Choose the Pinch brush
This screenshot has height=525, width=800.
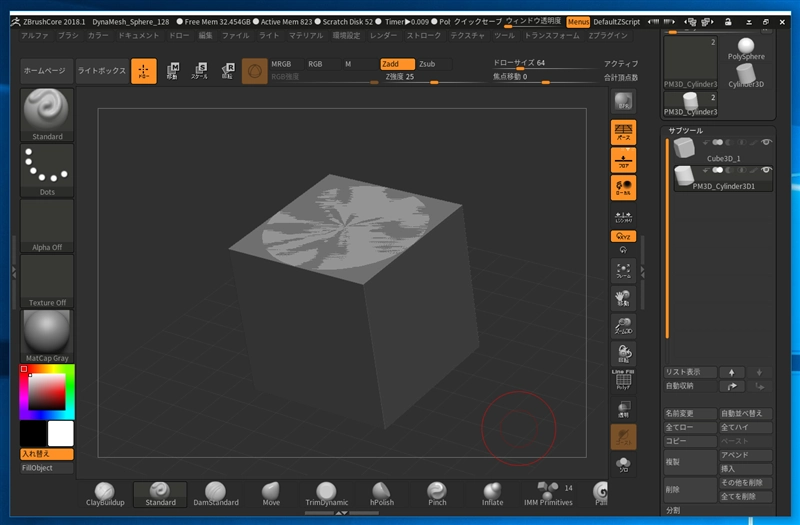click(437, 494)
